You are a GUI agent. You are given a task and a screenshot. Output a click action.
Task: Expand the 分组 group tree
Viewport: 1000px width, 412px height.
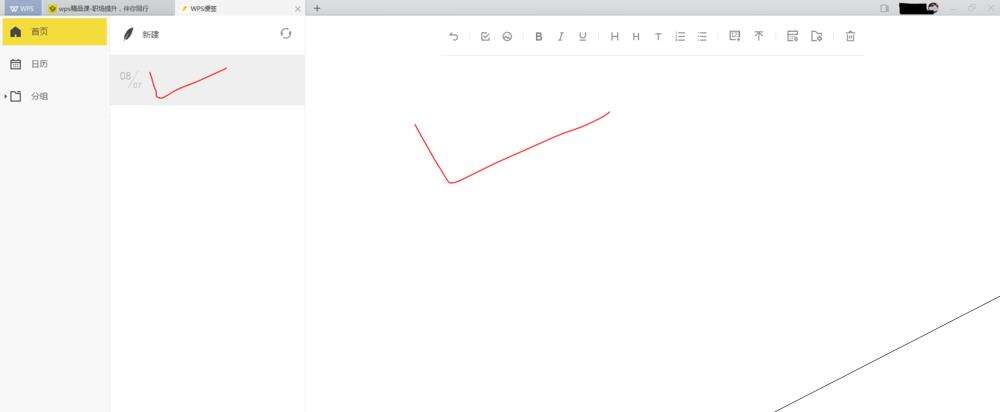(x=6, y=96)
